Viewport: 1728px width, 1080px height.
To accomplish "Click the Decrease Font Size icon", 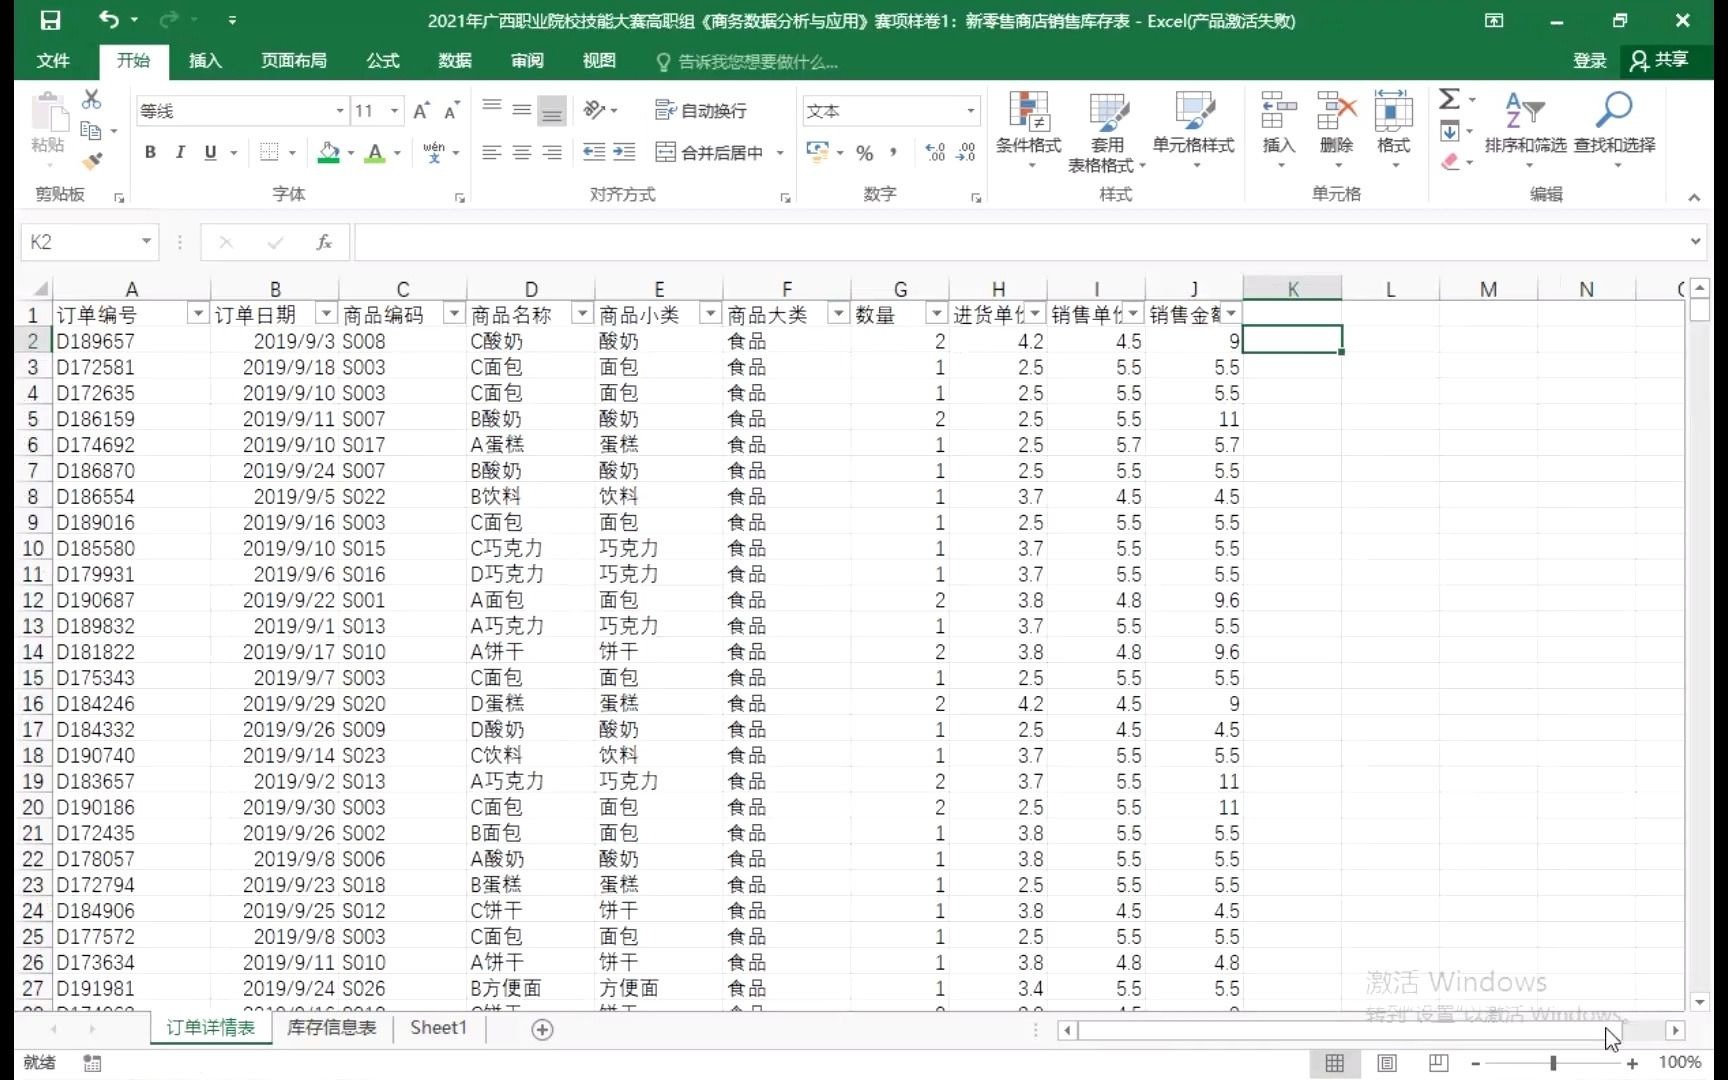I will point(452,110).
